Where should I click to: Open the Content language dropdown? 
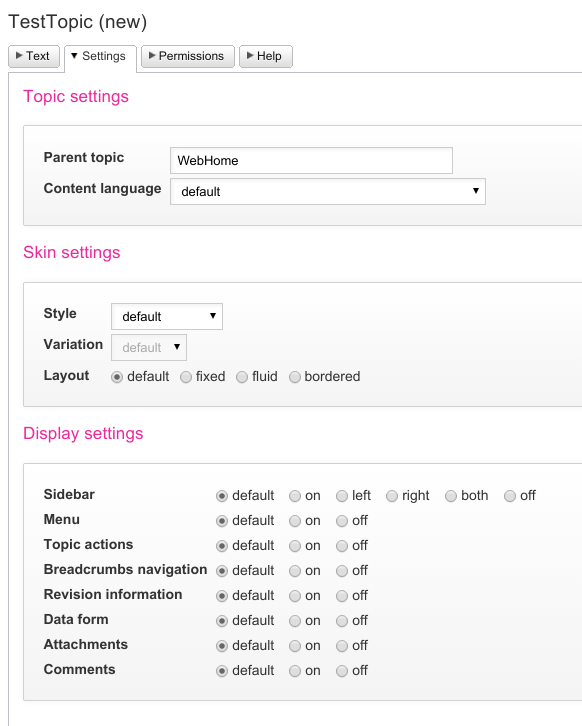(x=328, y=191)
